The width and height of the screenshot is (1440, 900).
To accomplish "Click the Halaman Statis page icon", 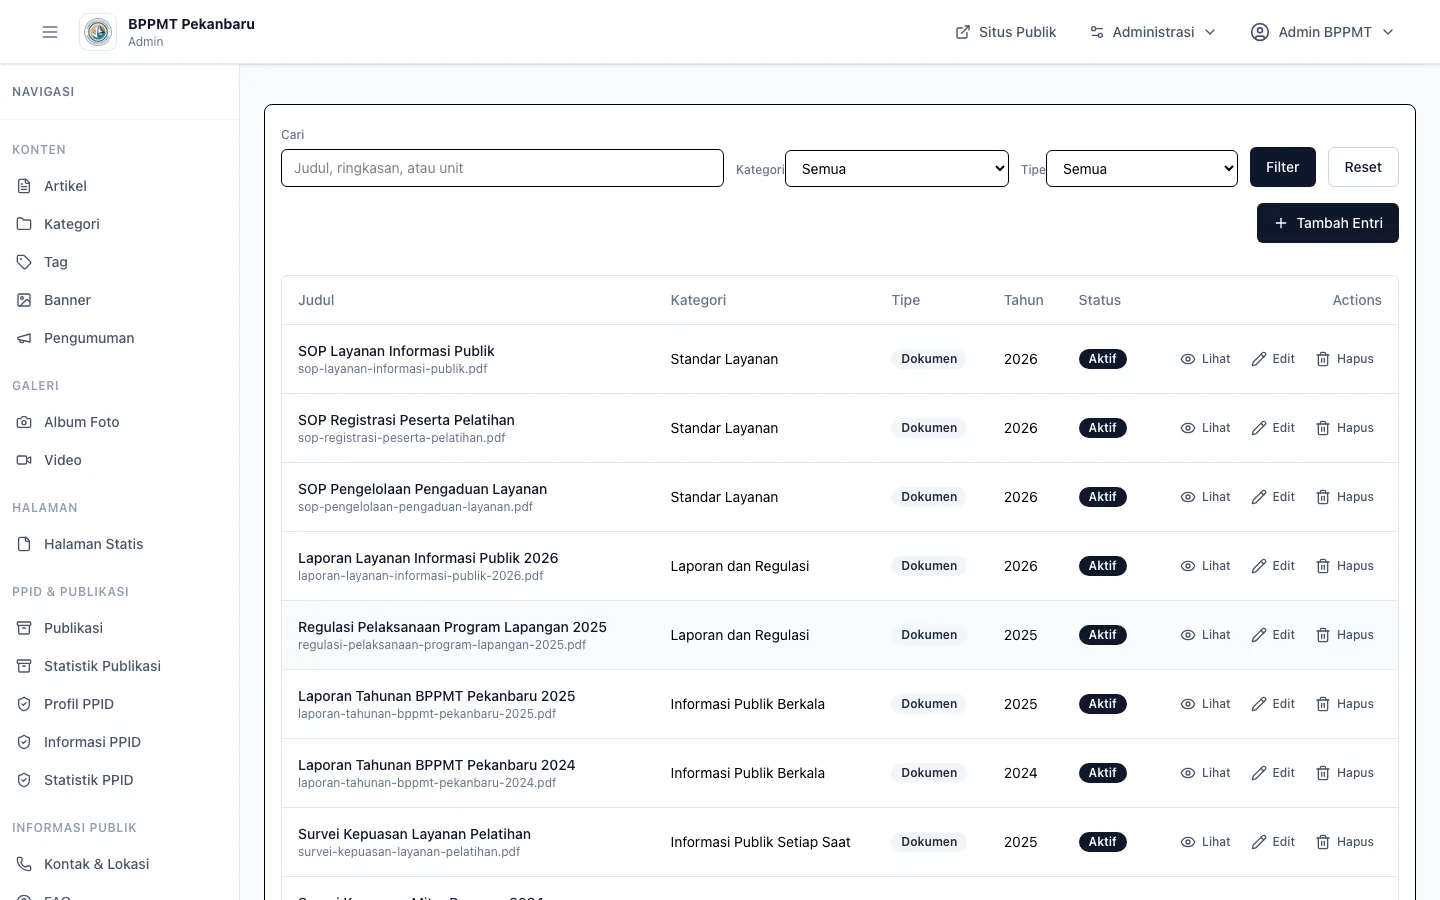I will tap(24, 544).
